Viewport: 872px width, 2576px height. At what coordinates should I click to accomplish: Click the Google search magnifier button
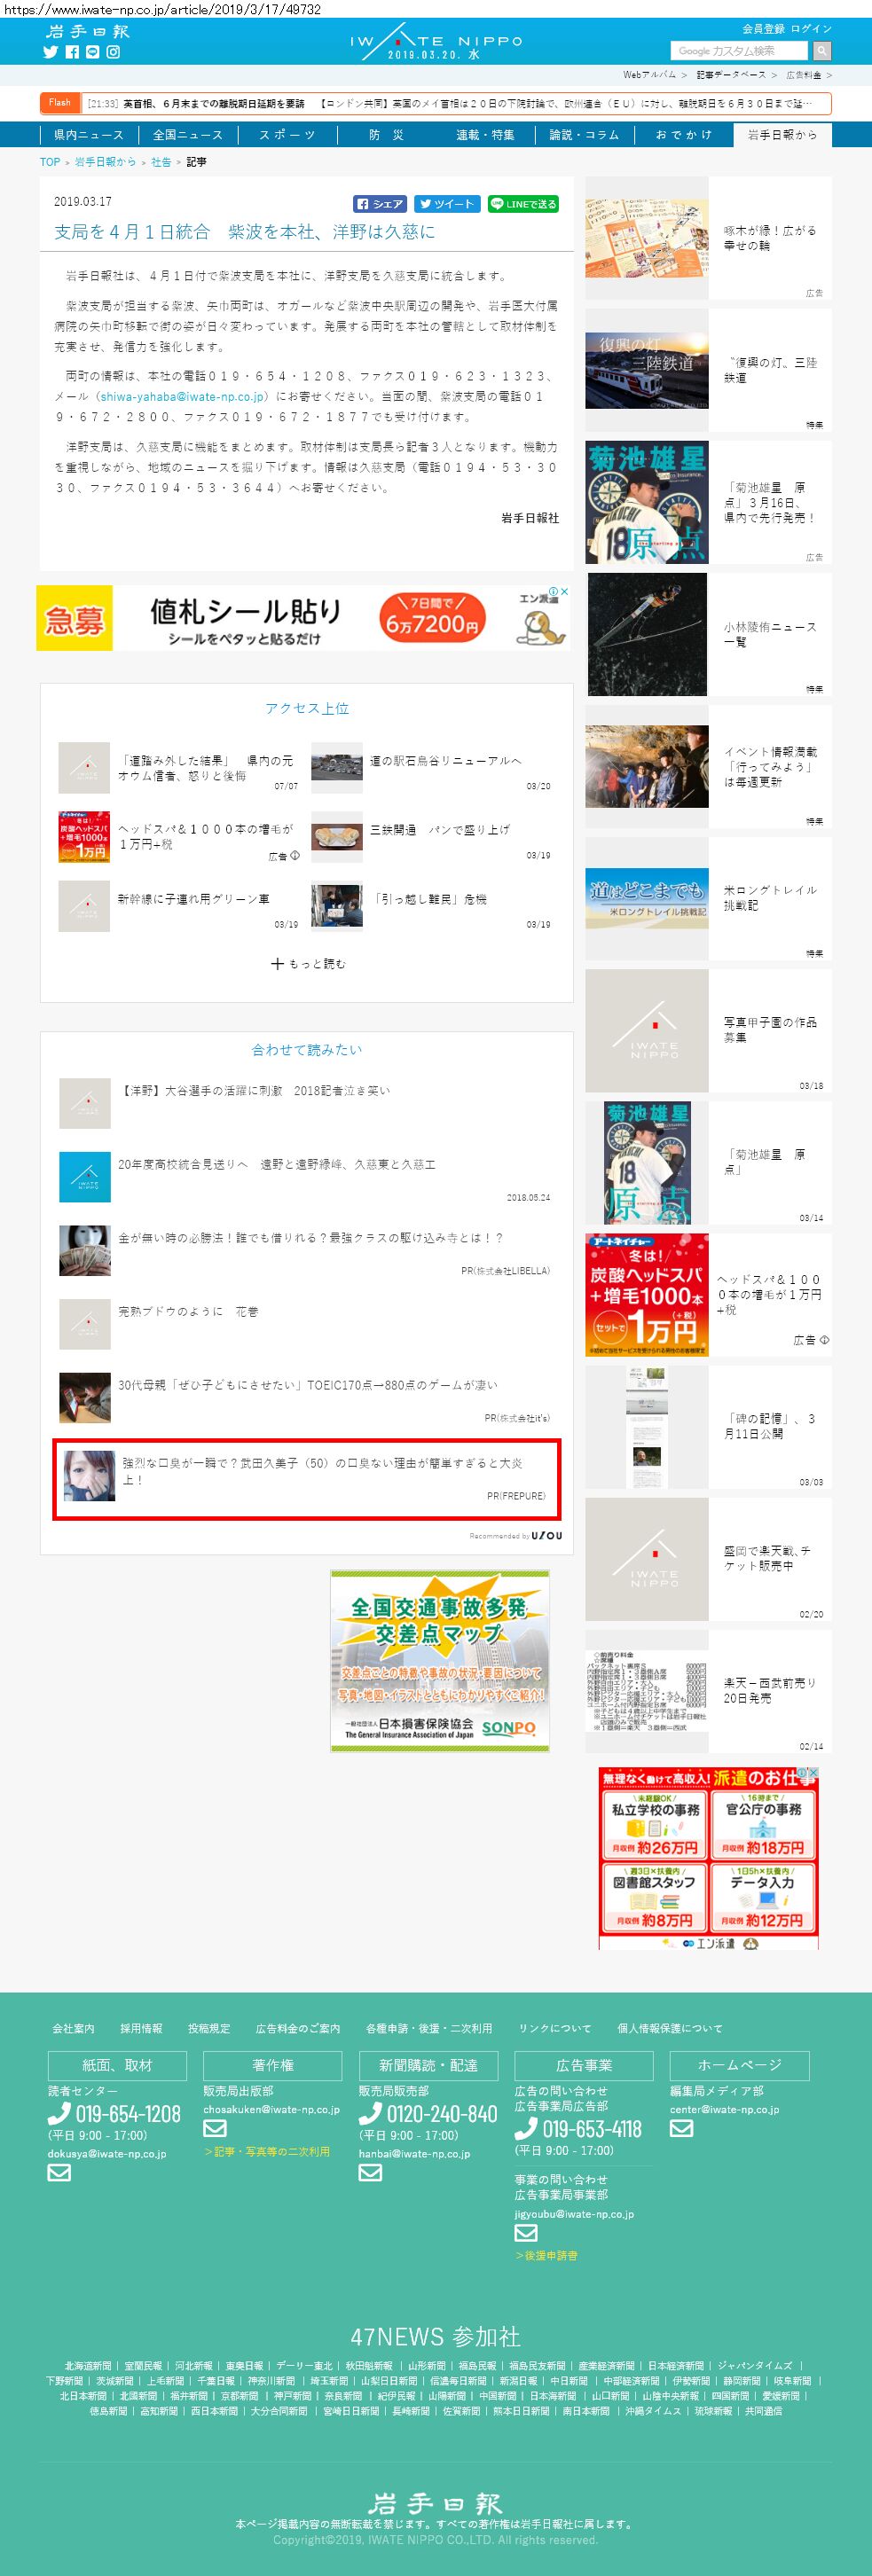[x=821, y=50]
